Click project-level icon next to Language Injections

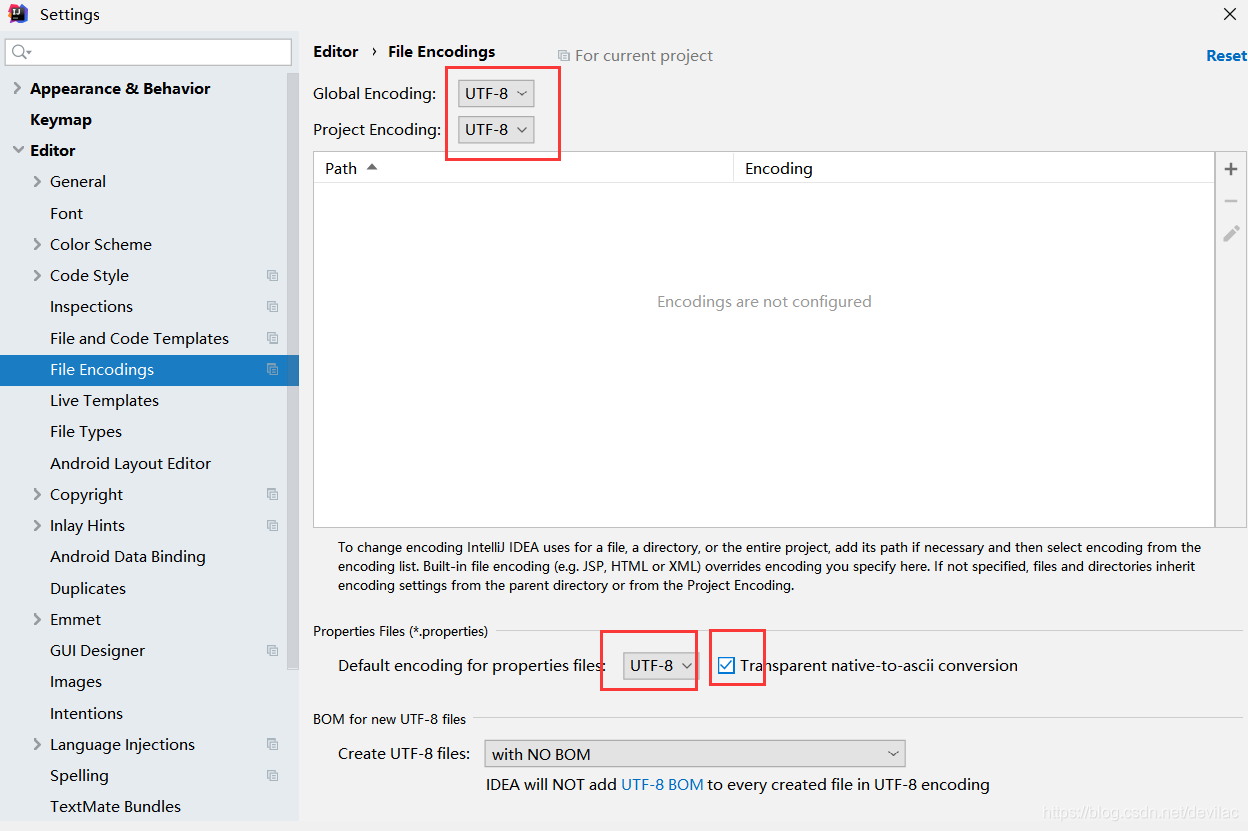click(272, 744)
